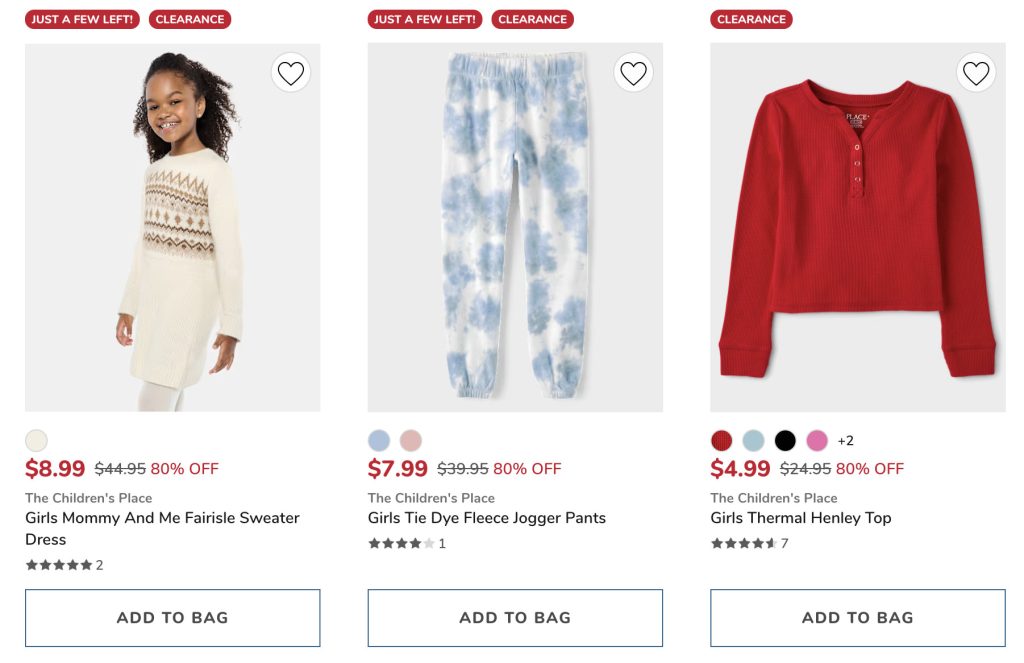Pick the light blue Henley top swatch

coord(754,441)
